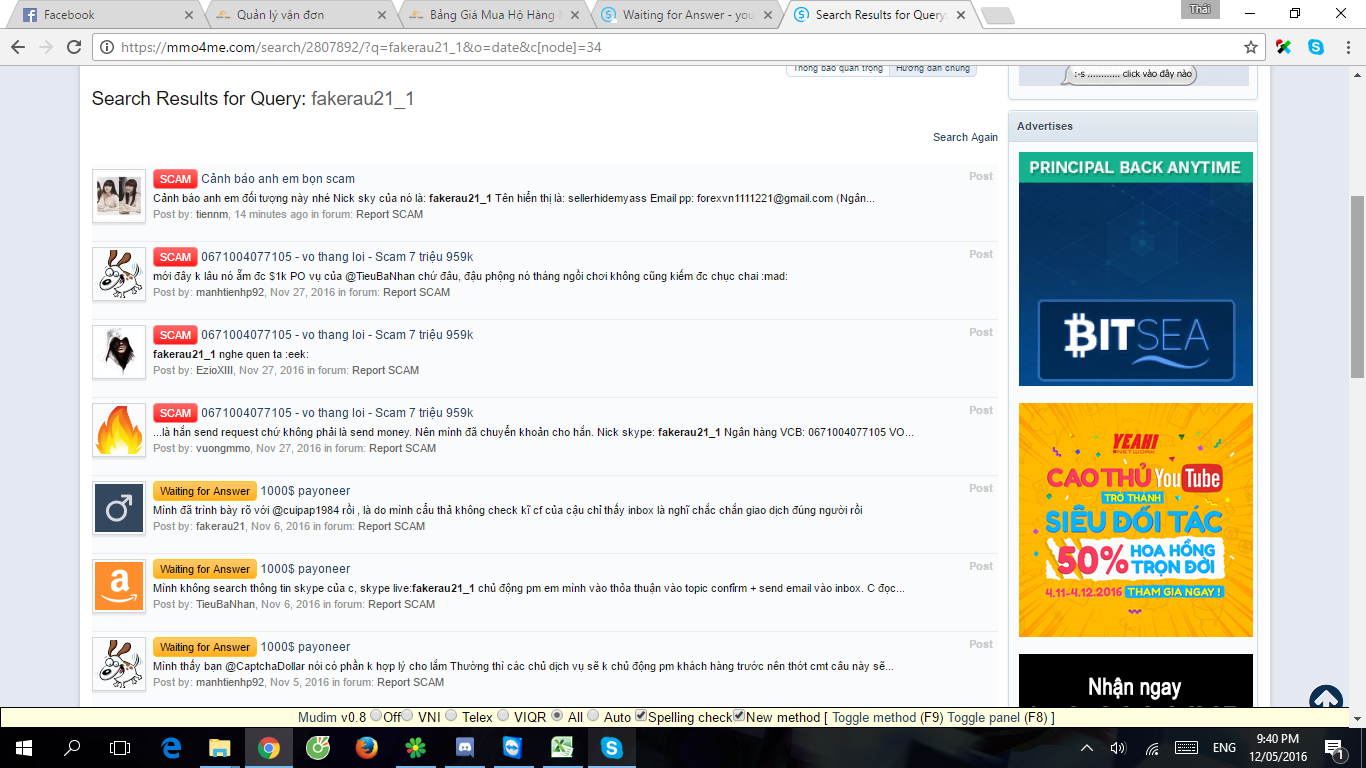Open the Hướng dẫn chung tab
The height and width of the screenshot is (768, 1366).
[x=932, y=68]
